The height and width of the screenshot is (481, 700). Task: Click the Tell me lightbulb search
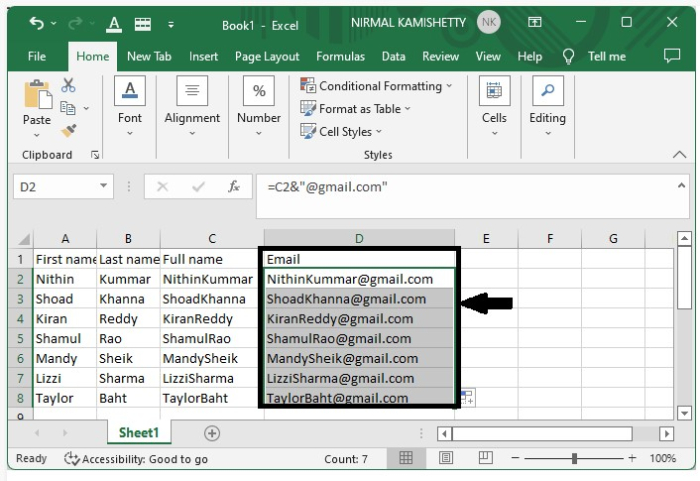pyautogui.click(x=568, y=57)
